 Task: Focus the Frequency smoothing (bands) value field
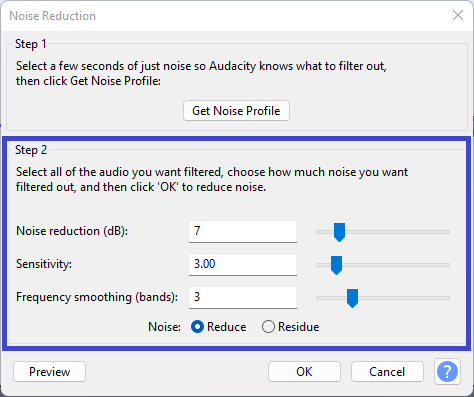[x=243, y=297]
